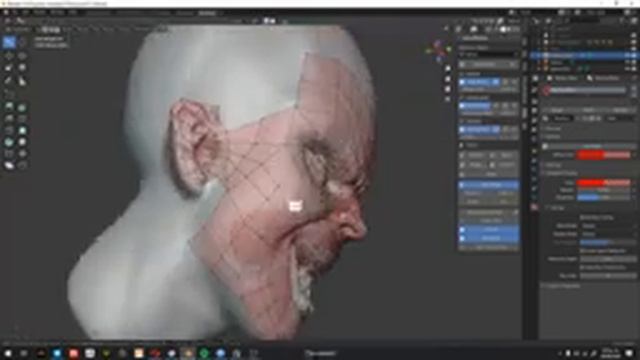Open the outliner filter dropdown

pyautogui.click(x=623, y=20)
